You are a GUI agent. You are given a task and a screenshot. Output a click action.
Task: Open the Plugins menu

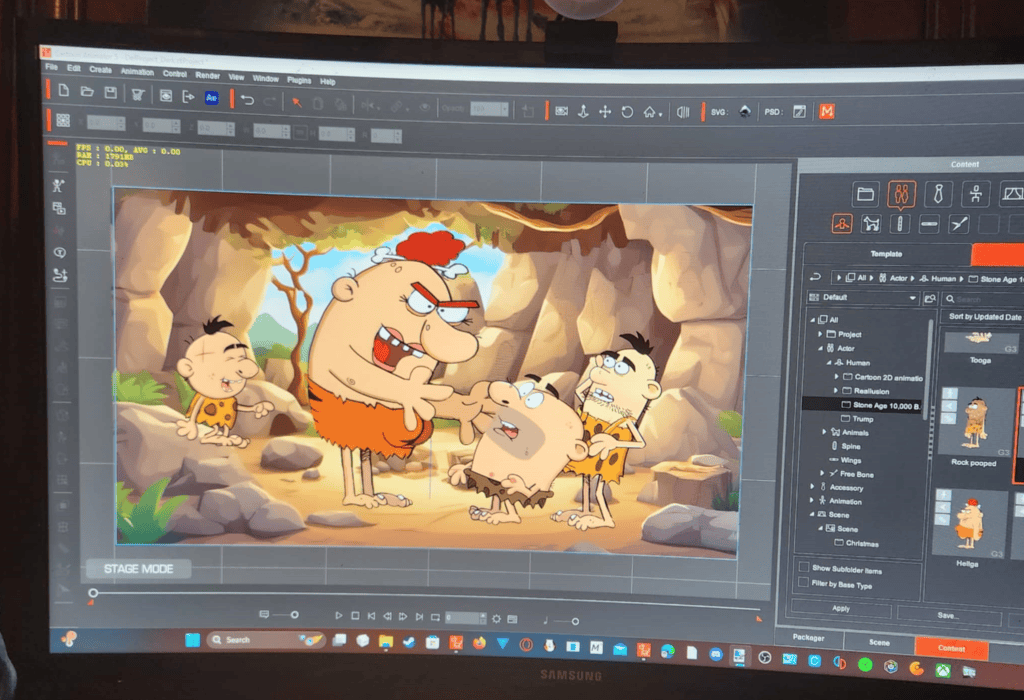(298, 80)
